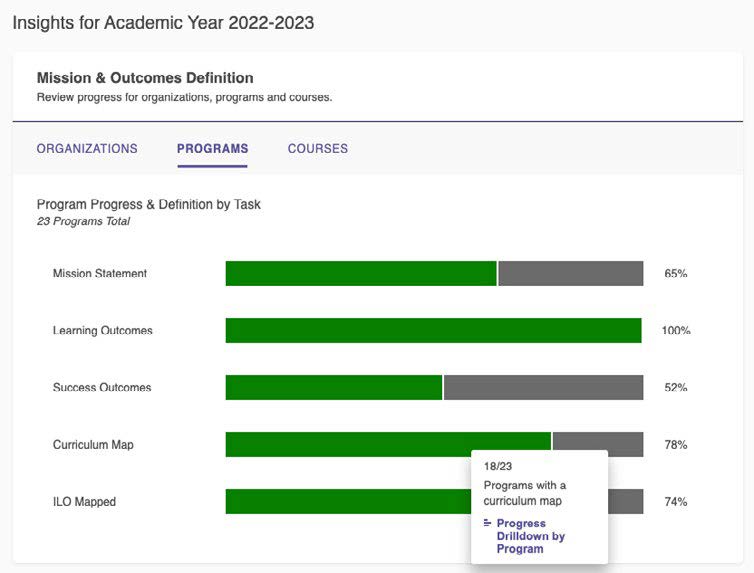Click the green Mission Statement progress bar
The image size is (754, 573).
click(361, 274)
